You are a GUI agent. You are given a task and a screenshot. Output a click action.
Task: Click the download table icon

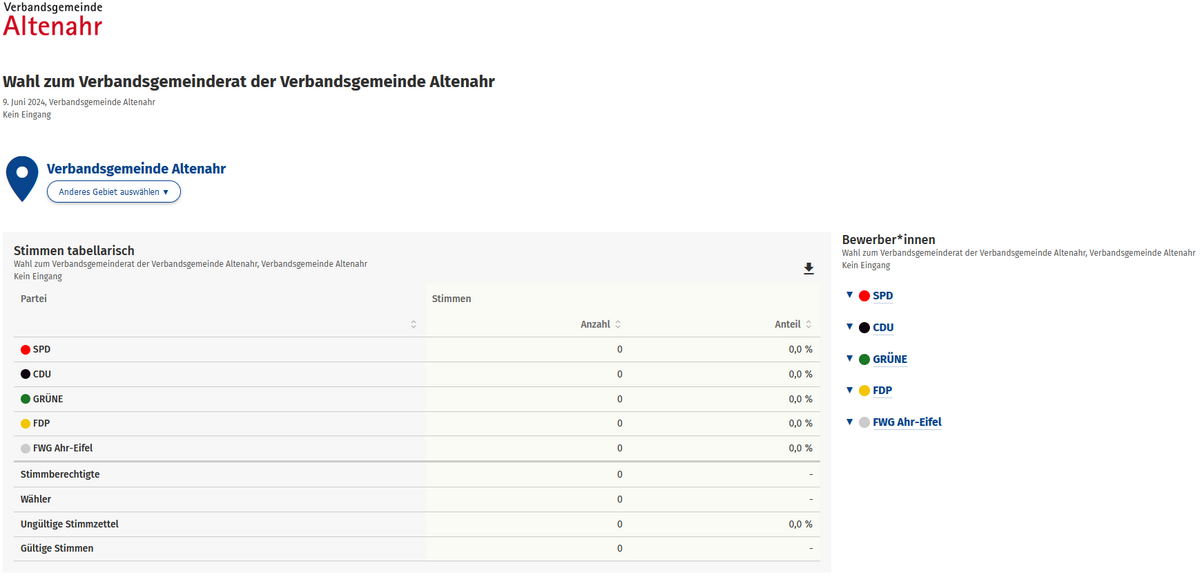[809, 269]
